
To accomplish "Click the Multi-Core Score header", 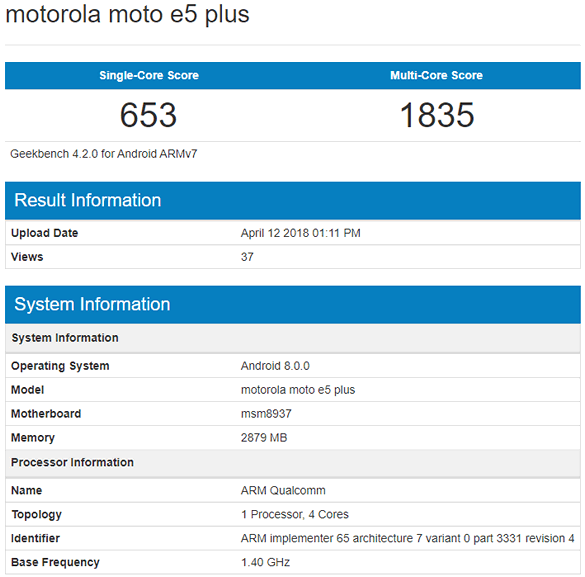I will 437,75.
